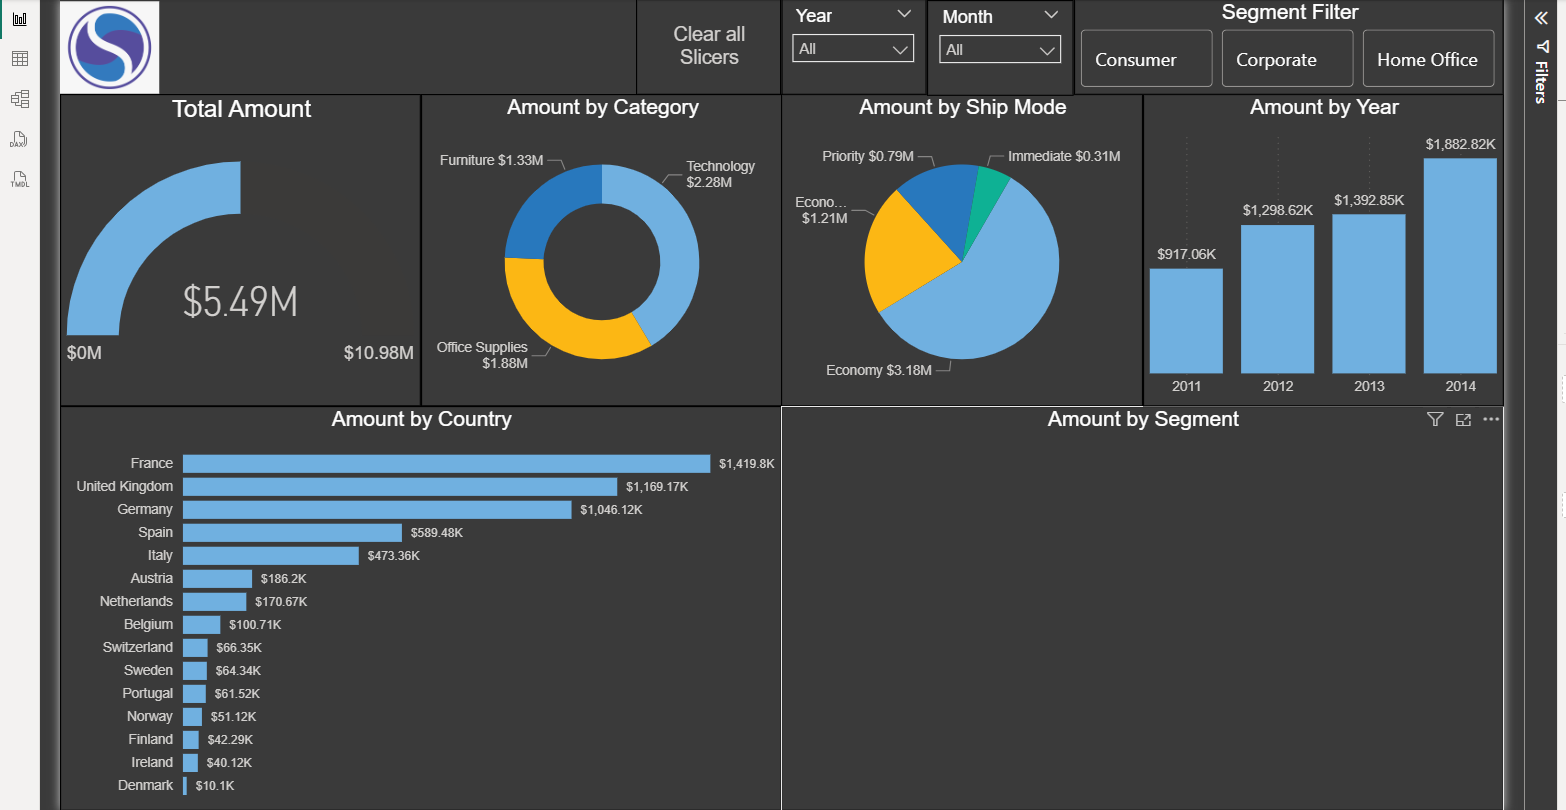Select the 2012 bar in Amount by Year

tap(1277, 299)
